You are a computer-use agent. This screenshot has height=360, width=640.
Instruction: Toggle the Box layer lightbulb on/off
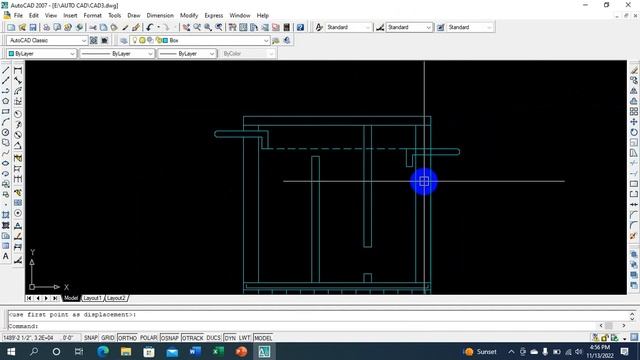pos(135,40)
